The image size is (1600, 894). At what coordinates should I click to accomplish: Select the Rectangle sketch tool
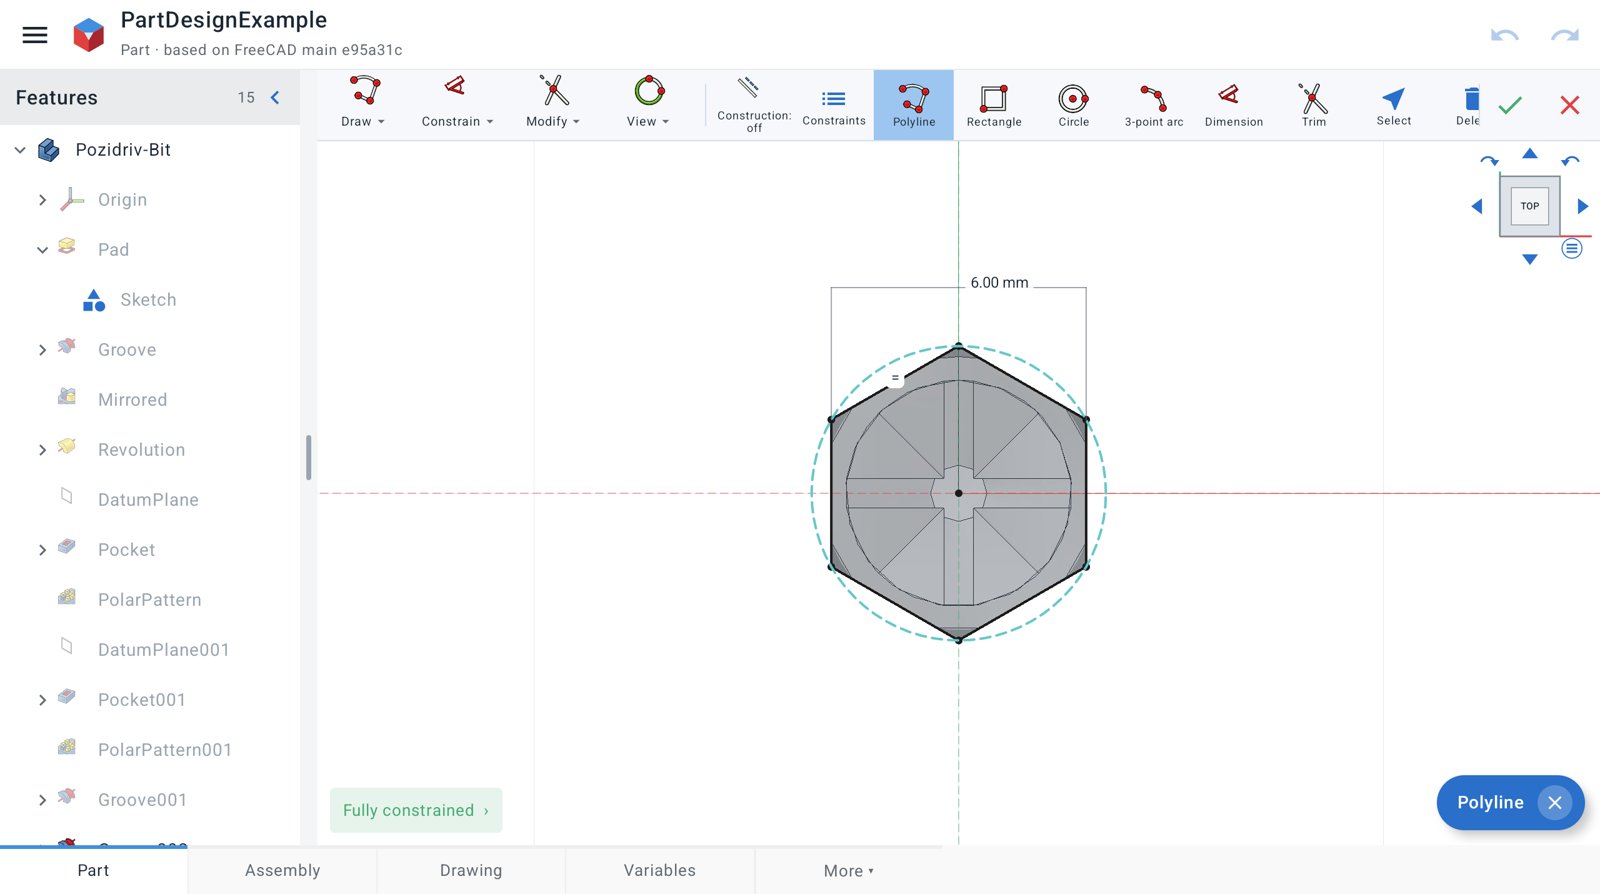click(x=993, y=105)
